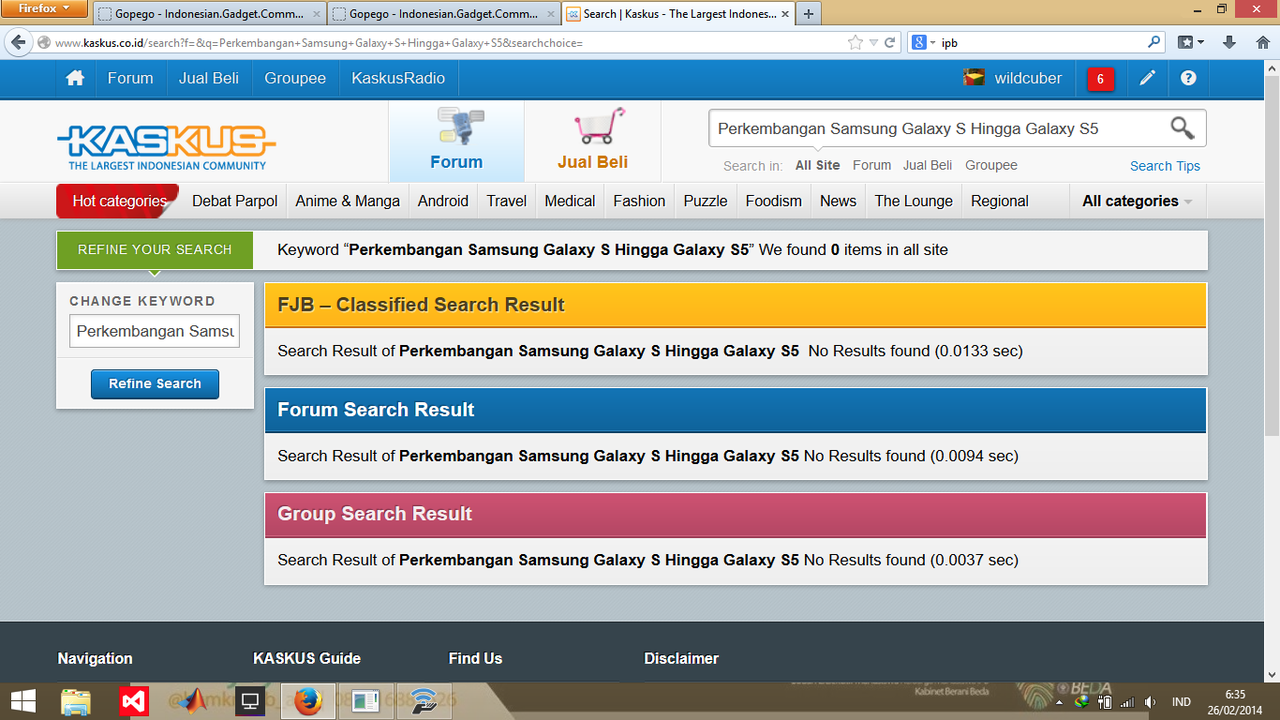Image resolution: width=1280 pixels, height=720 pixels.
Task: Click the volume speaker tray icon
Action: (x=1150, y=702)
